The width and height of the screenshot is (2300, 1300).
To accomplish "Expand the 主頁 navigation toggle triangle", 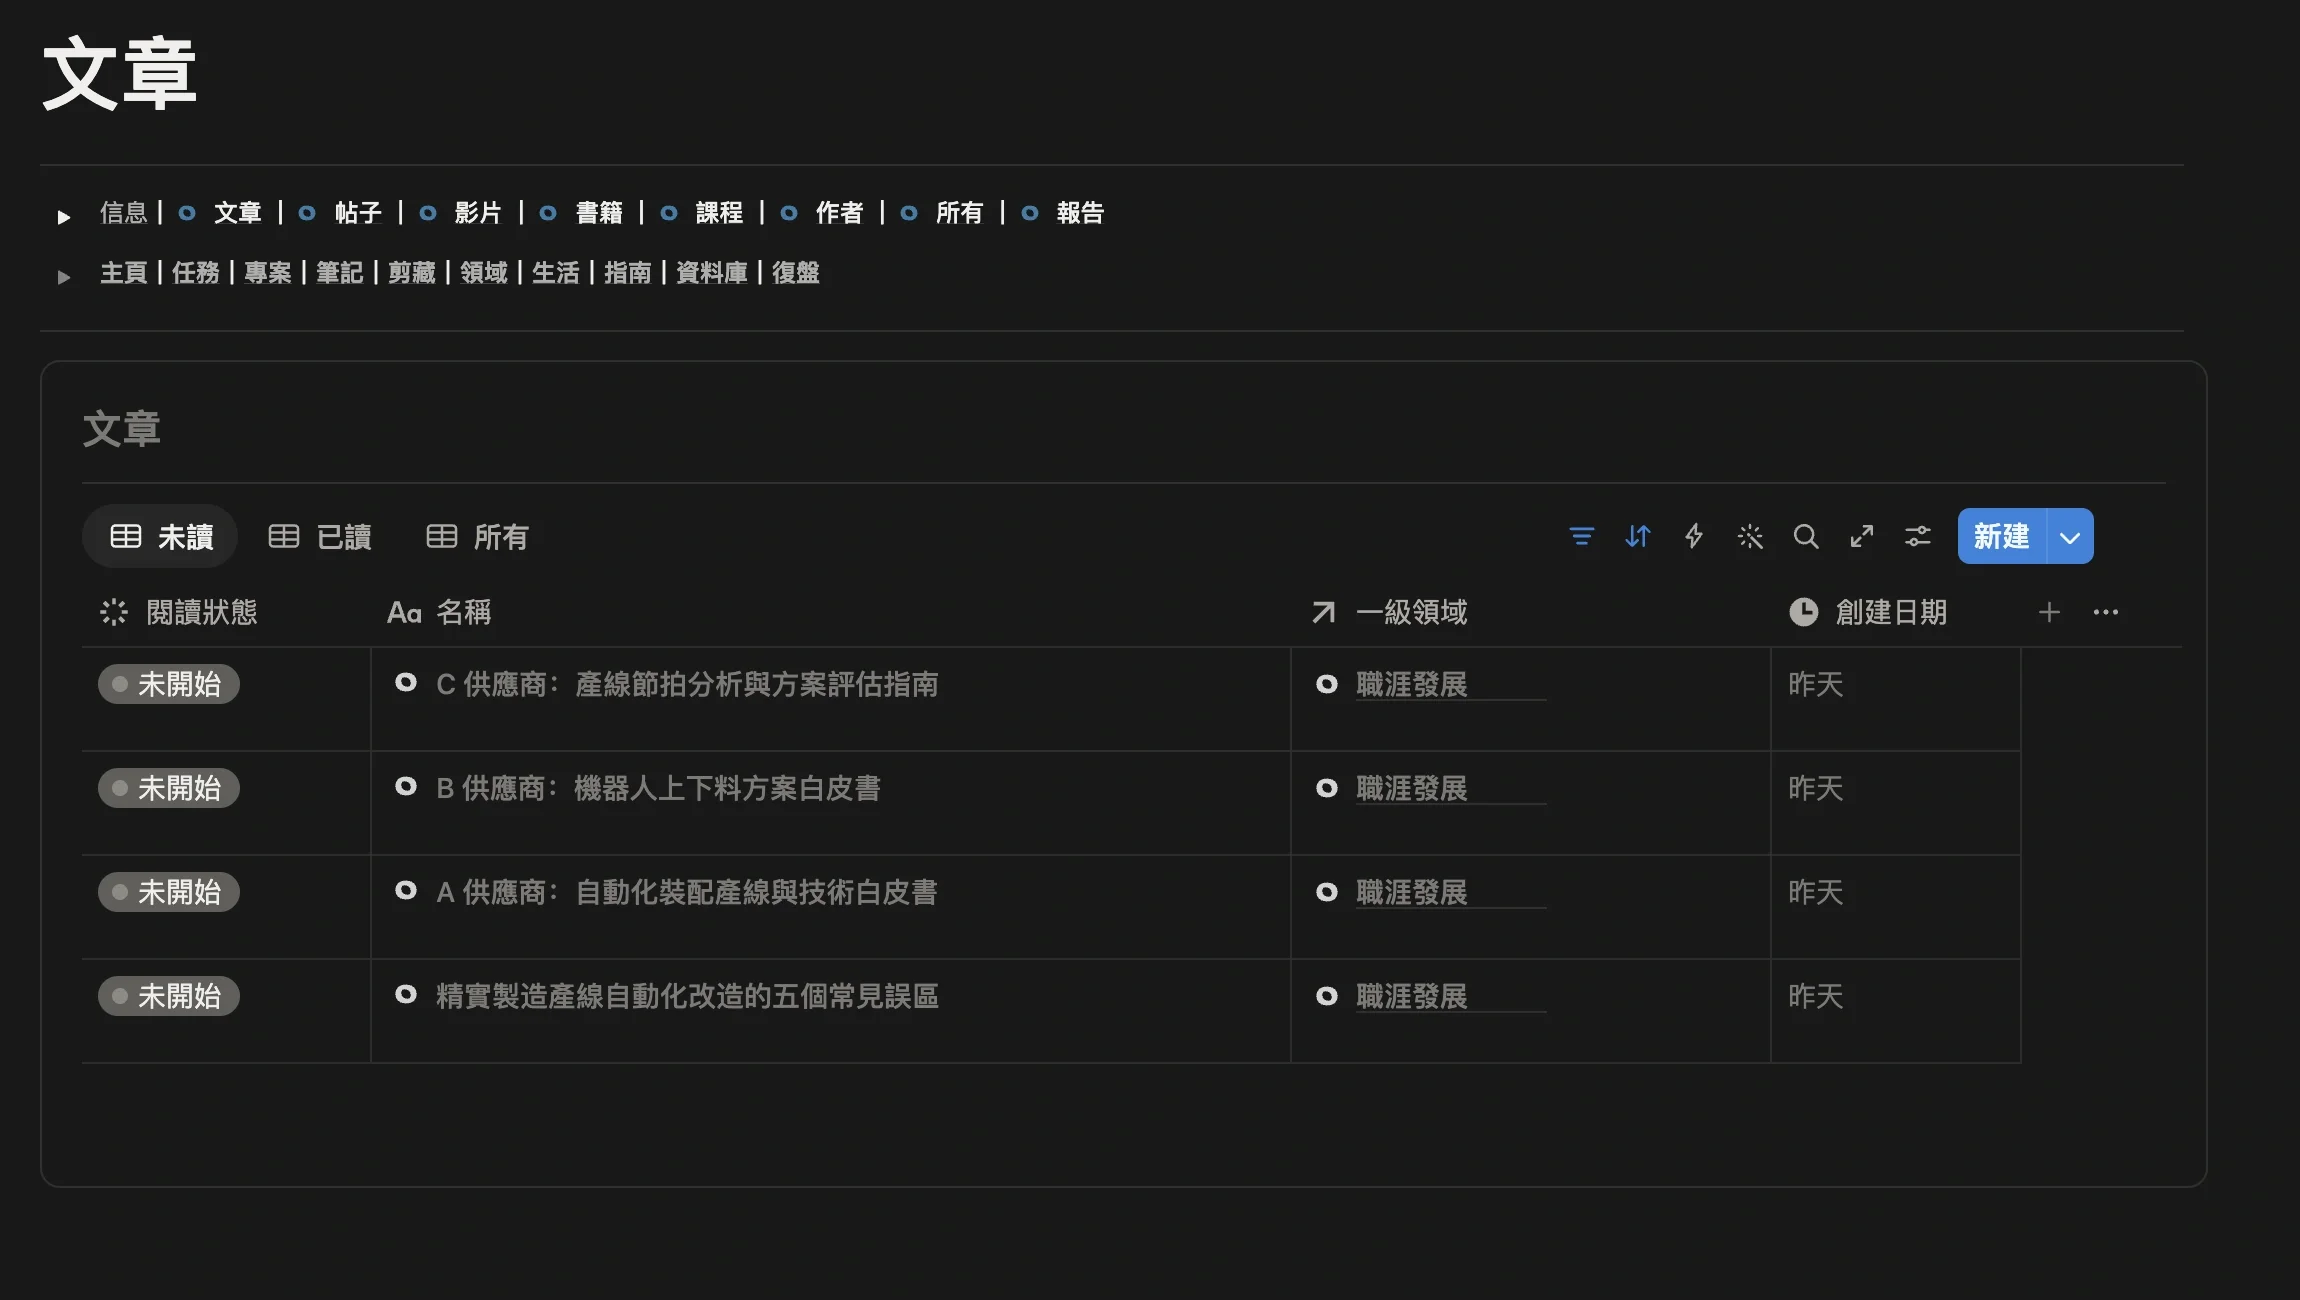I will tap(64, 276).
